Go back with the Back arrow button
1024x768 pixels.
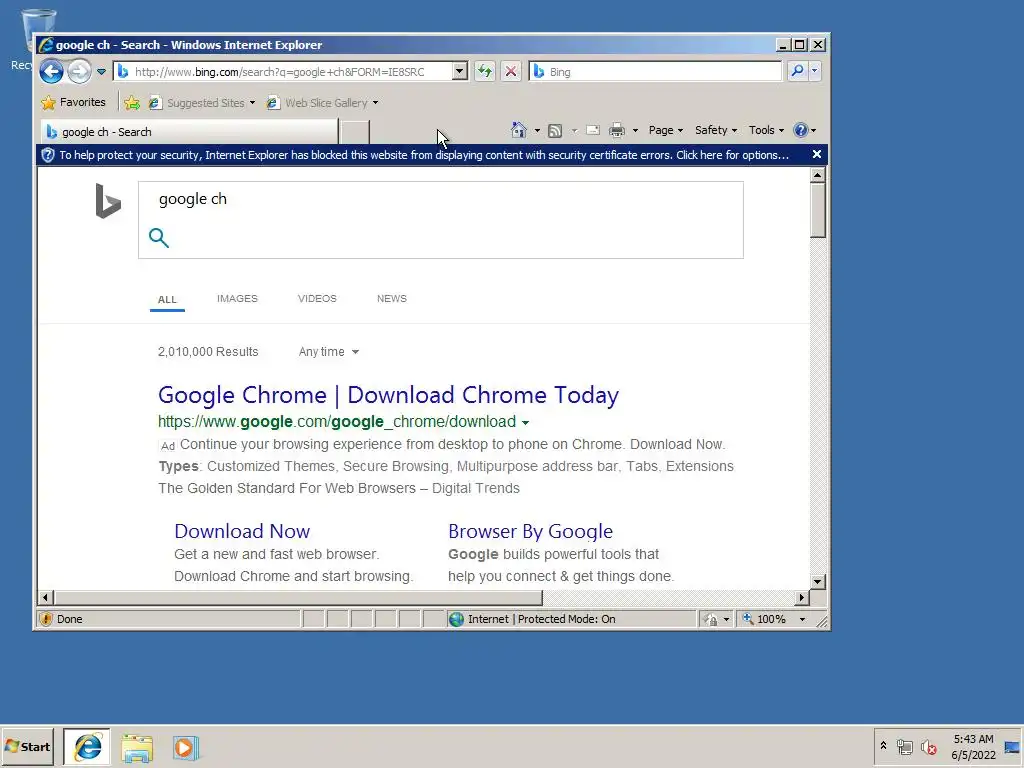[x=52, y=71]
